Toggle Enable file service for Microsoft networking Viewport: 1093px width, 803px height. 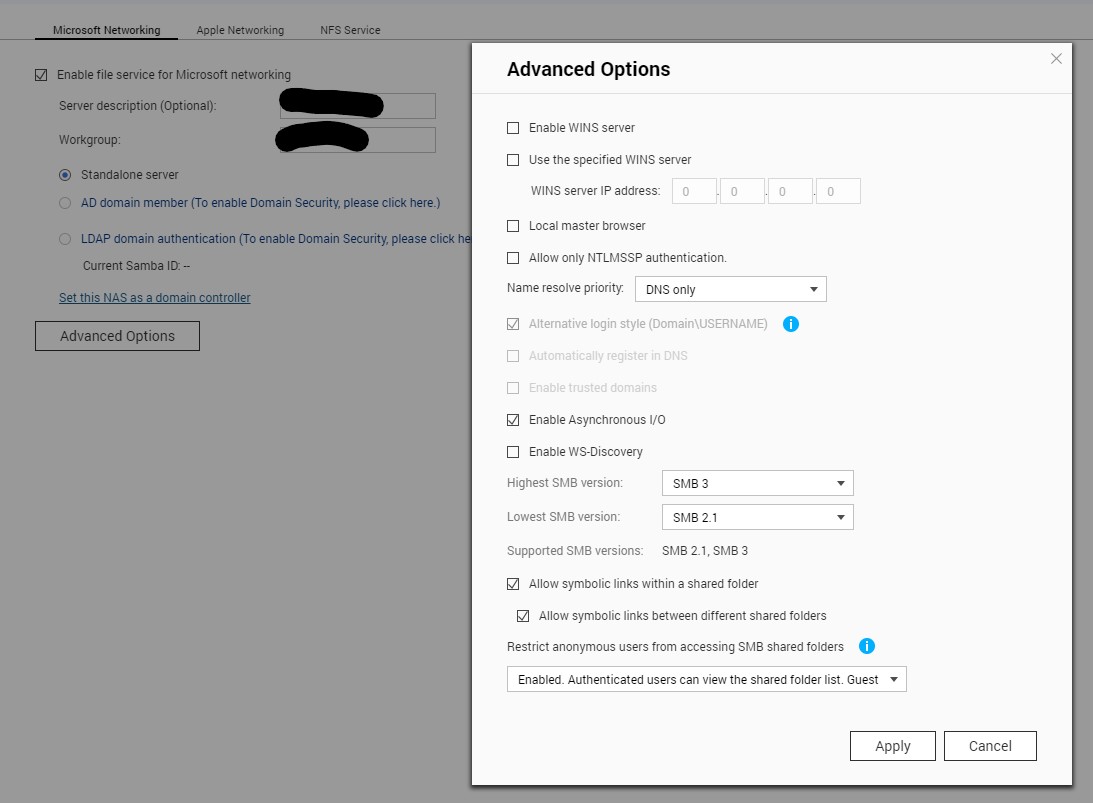41,75
